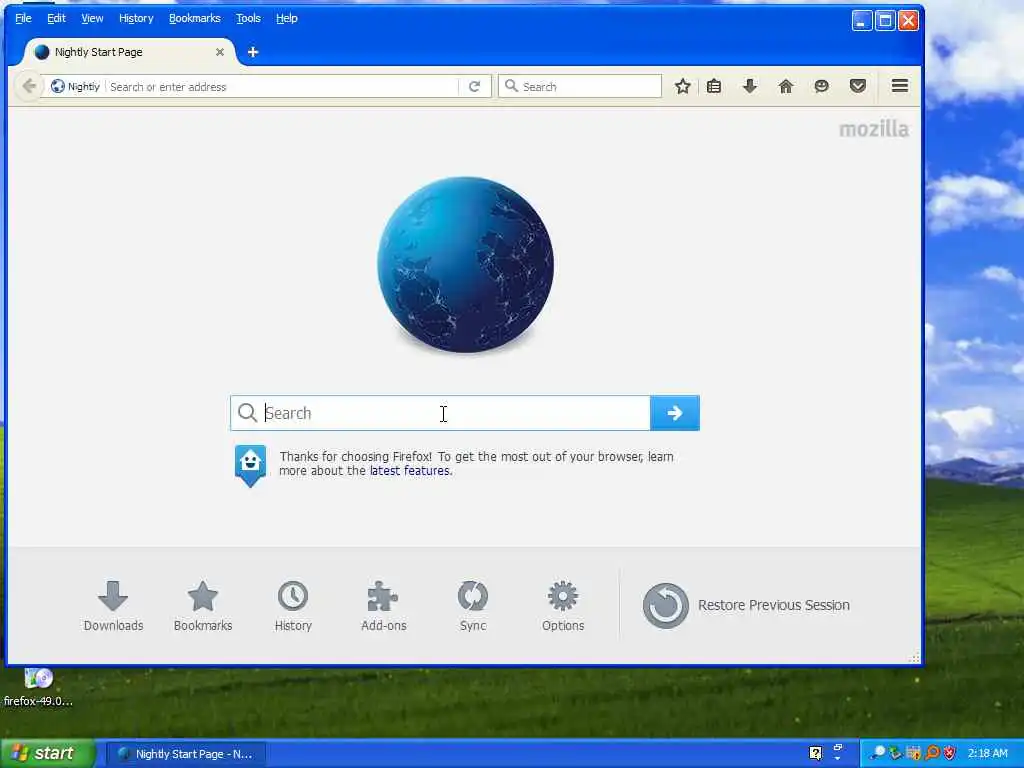Open Bookmarks from start page

(202, 605)
